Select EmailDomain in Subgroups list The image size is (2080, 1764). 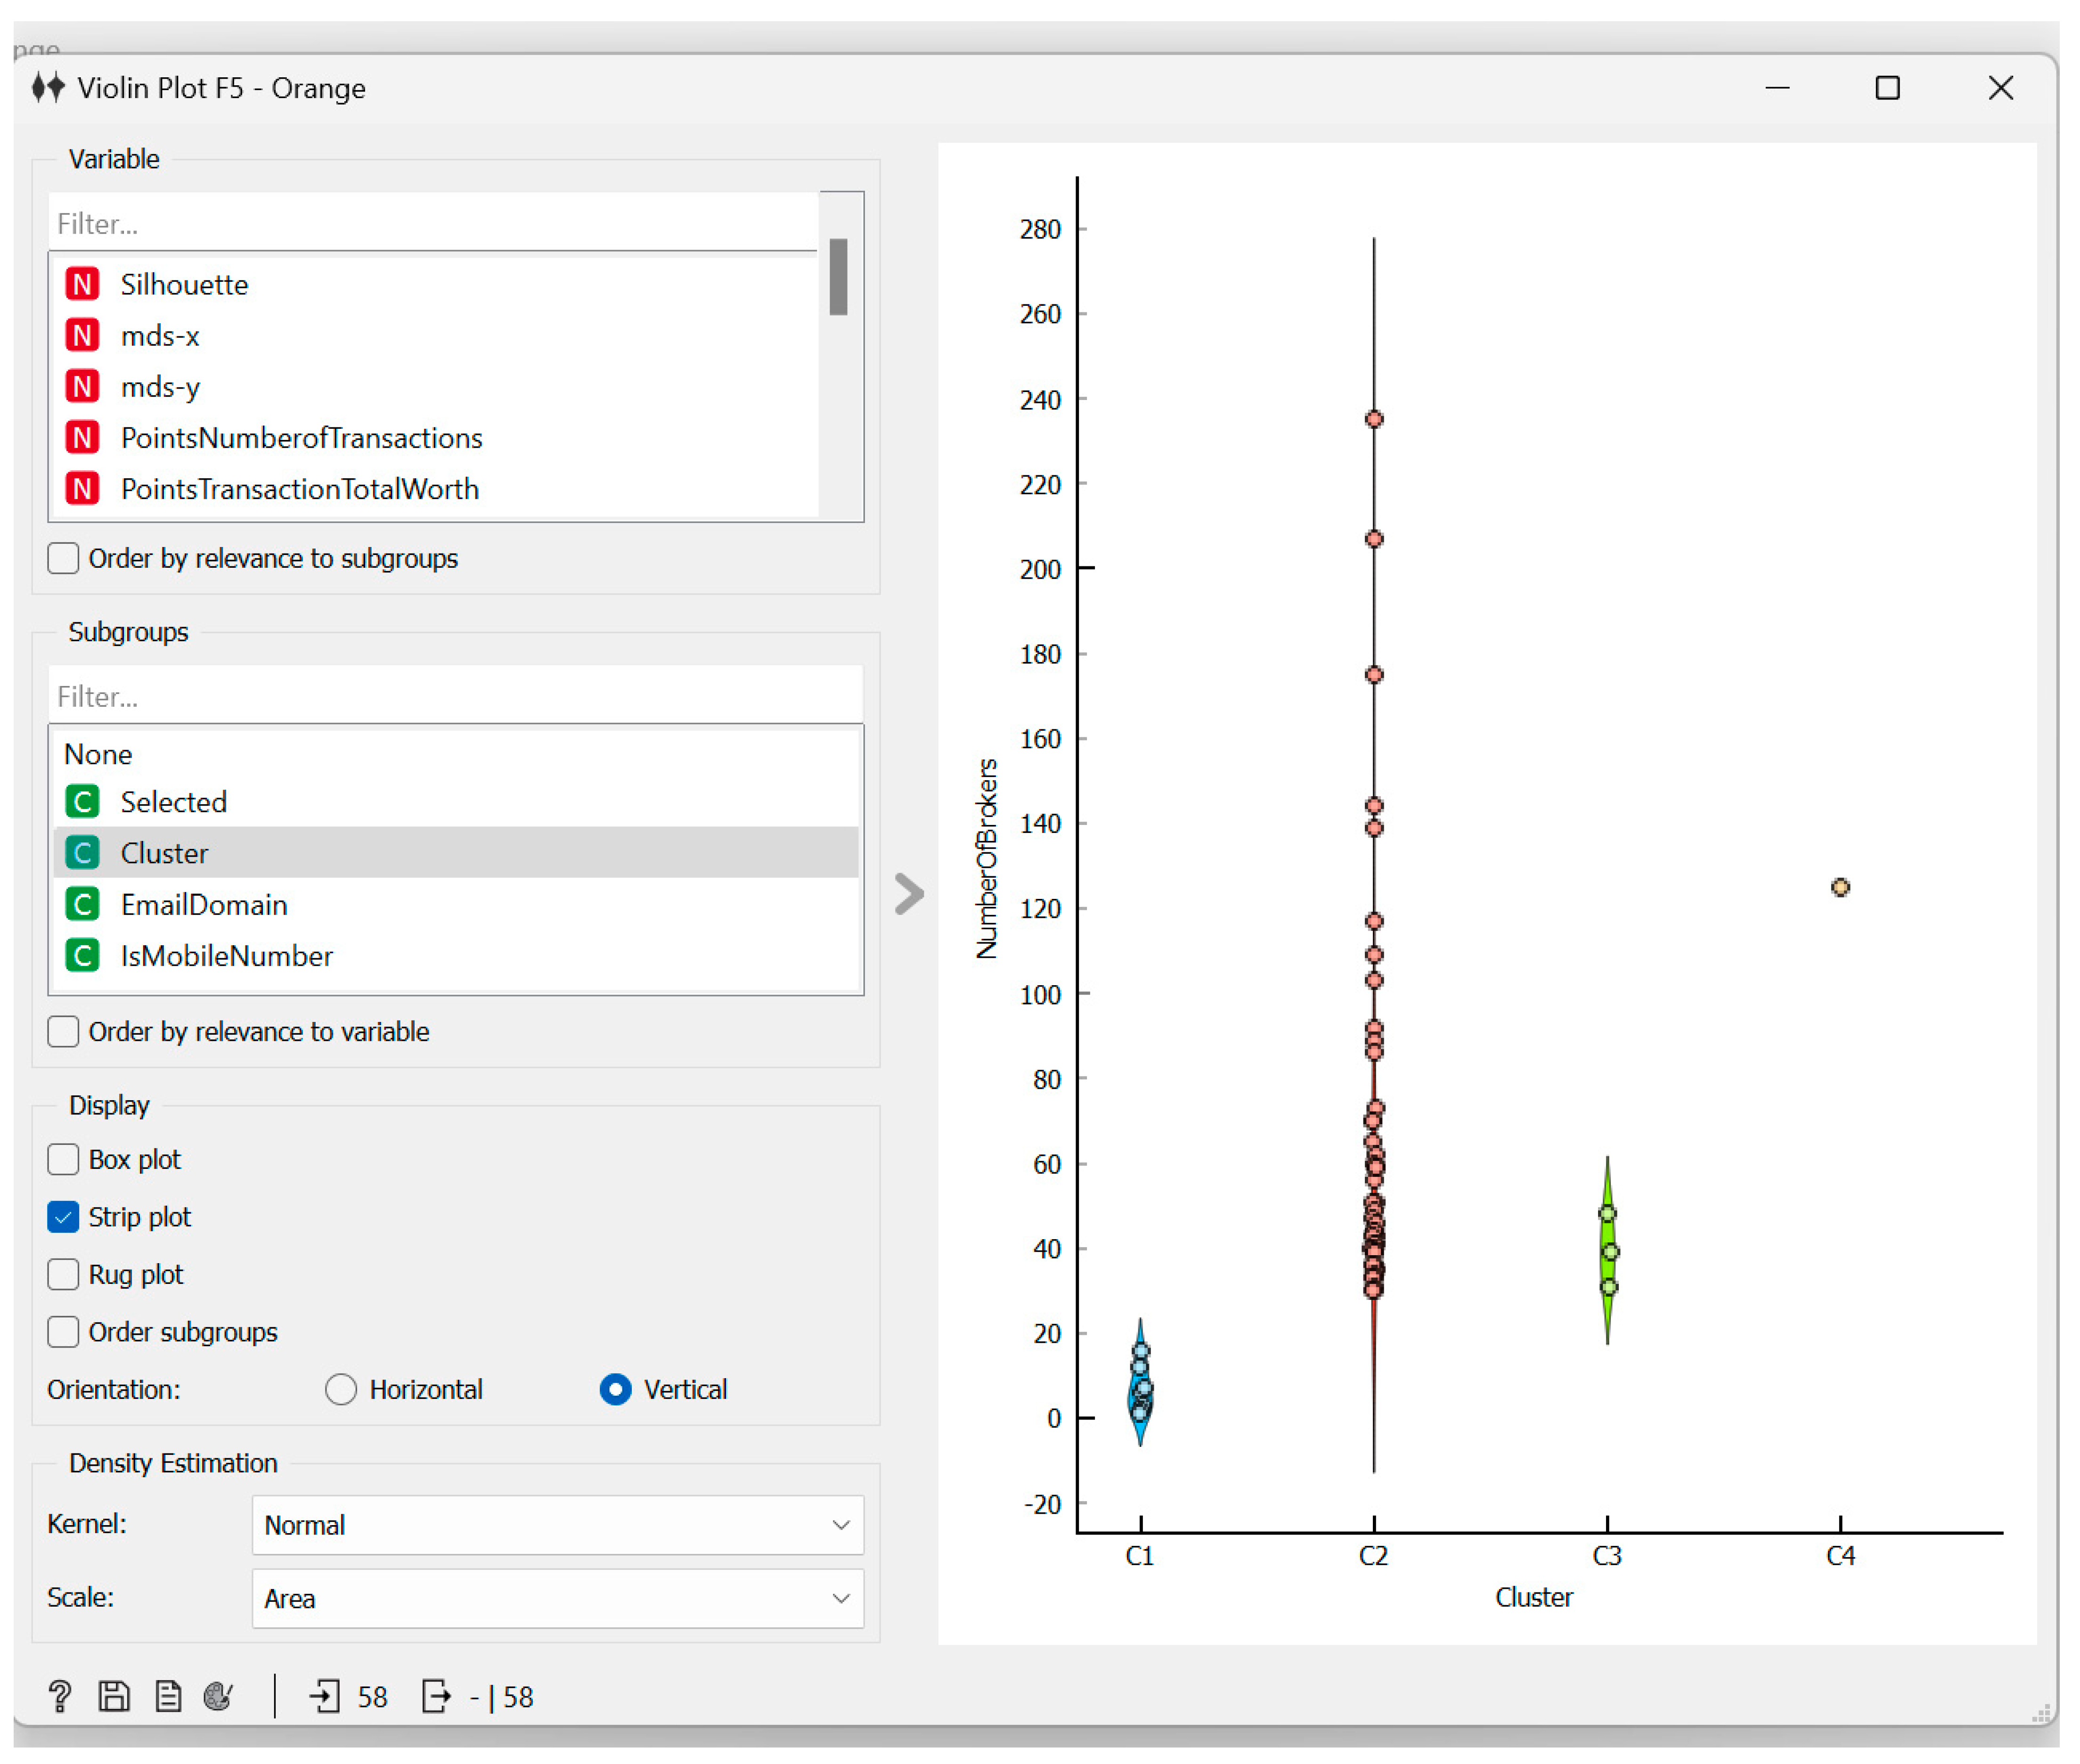click(x=204, y=905)
